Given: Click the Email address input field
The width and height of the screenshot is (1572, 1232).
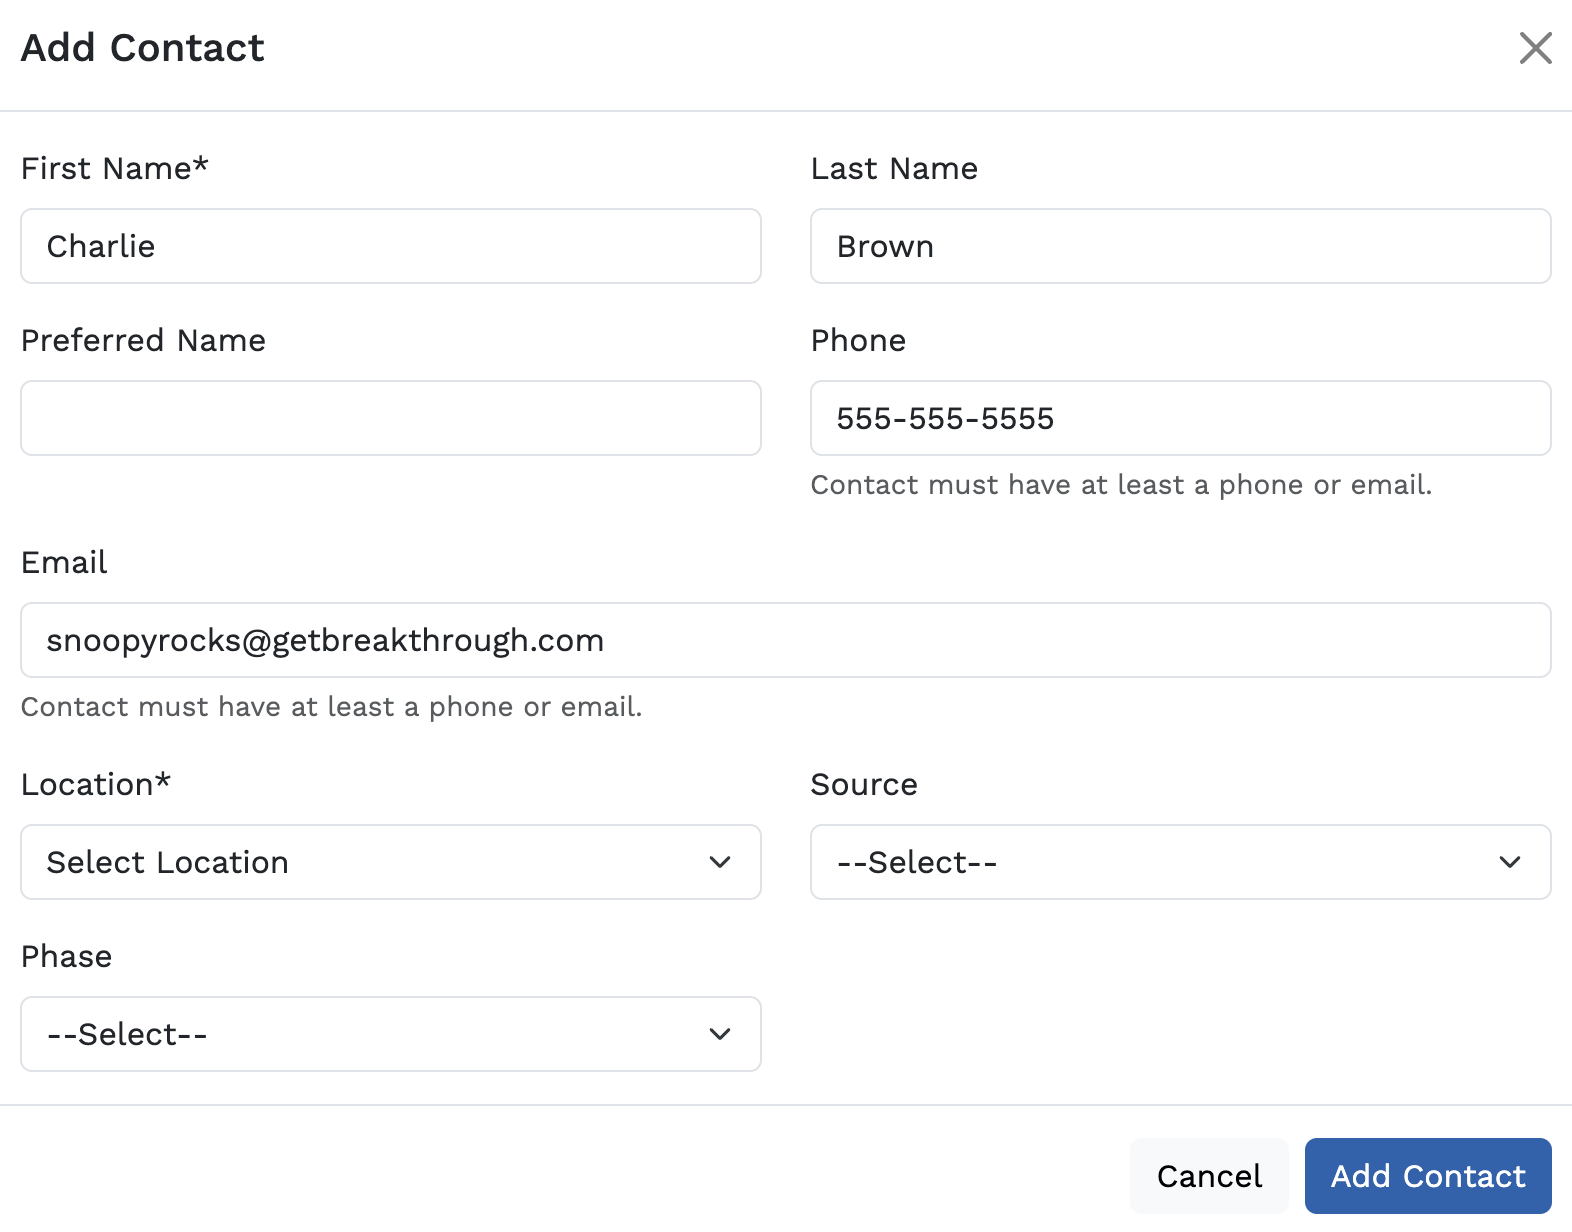Looking at the screenshot, I should point(786,640).
